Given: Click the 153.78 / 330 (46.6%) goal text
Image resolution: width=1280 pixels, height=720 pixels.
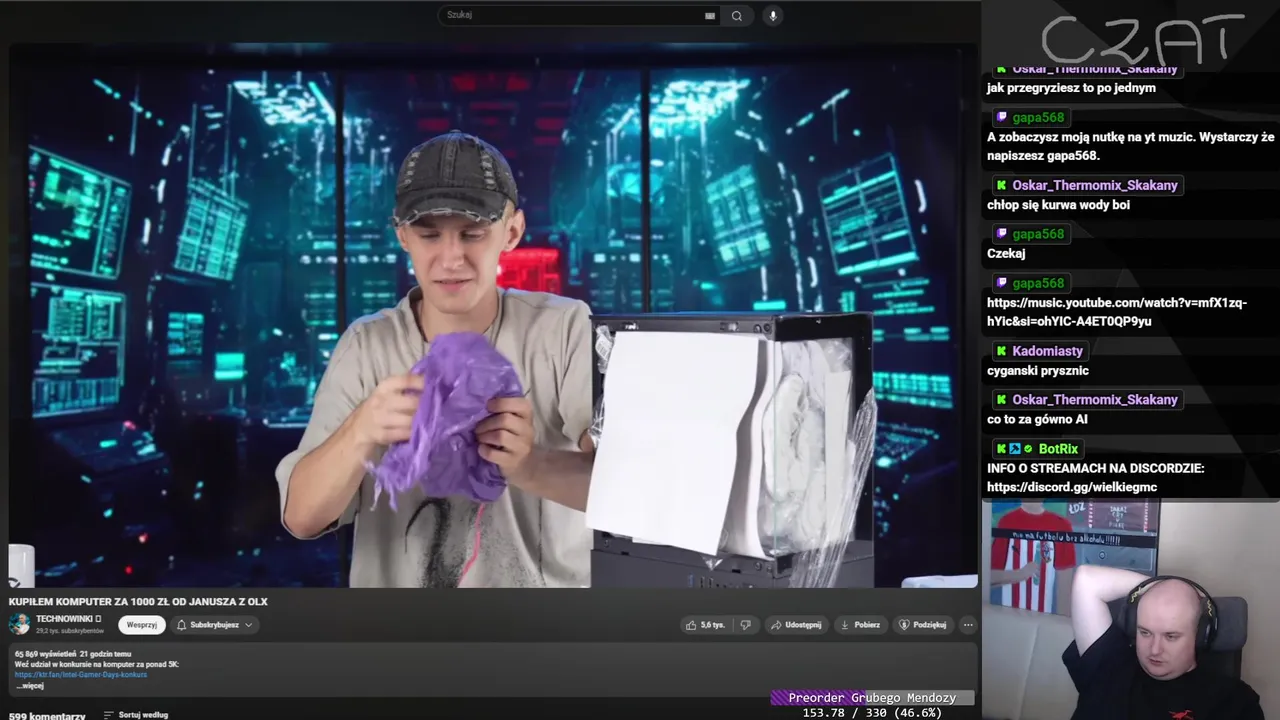Looking at the screenshot, I should coord(872,713).
